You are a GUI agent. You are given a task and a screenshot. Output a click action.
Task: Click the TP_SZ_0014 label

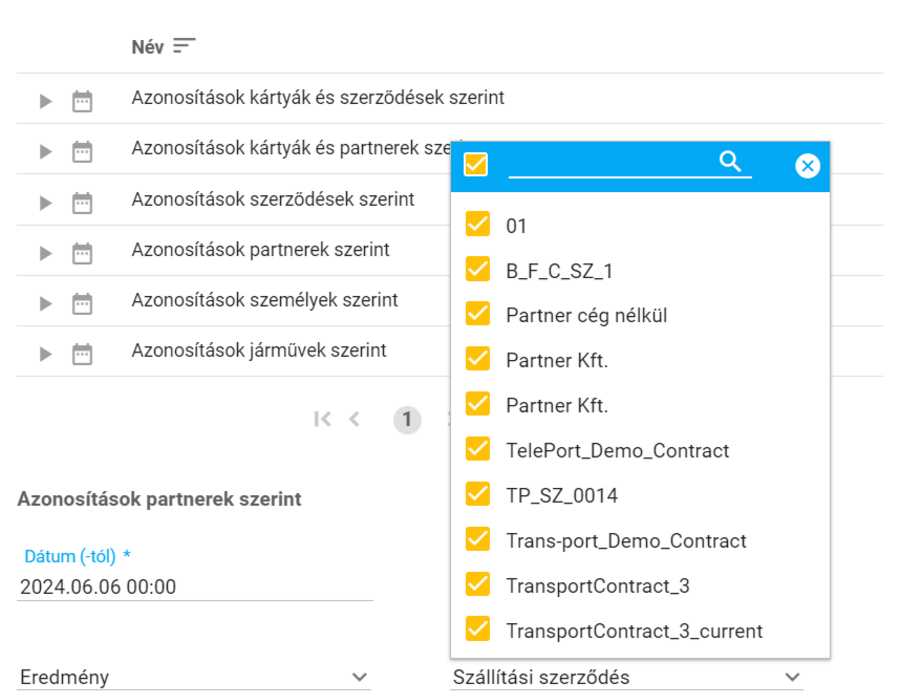[562, 496]
